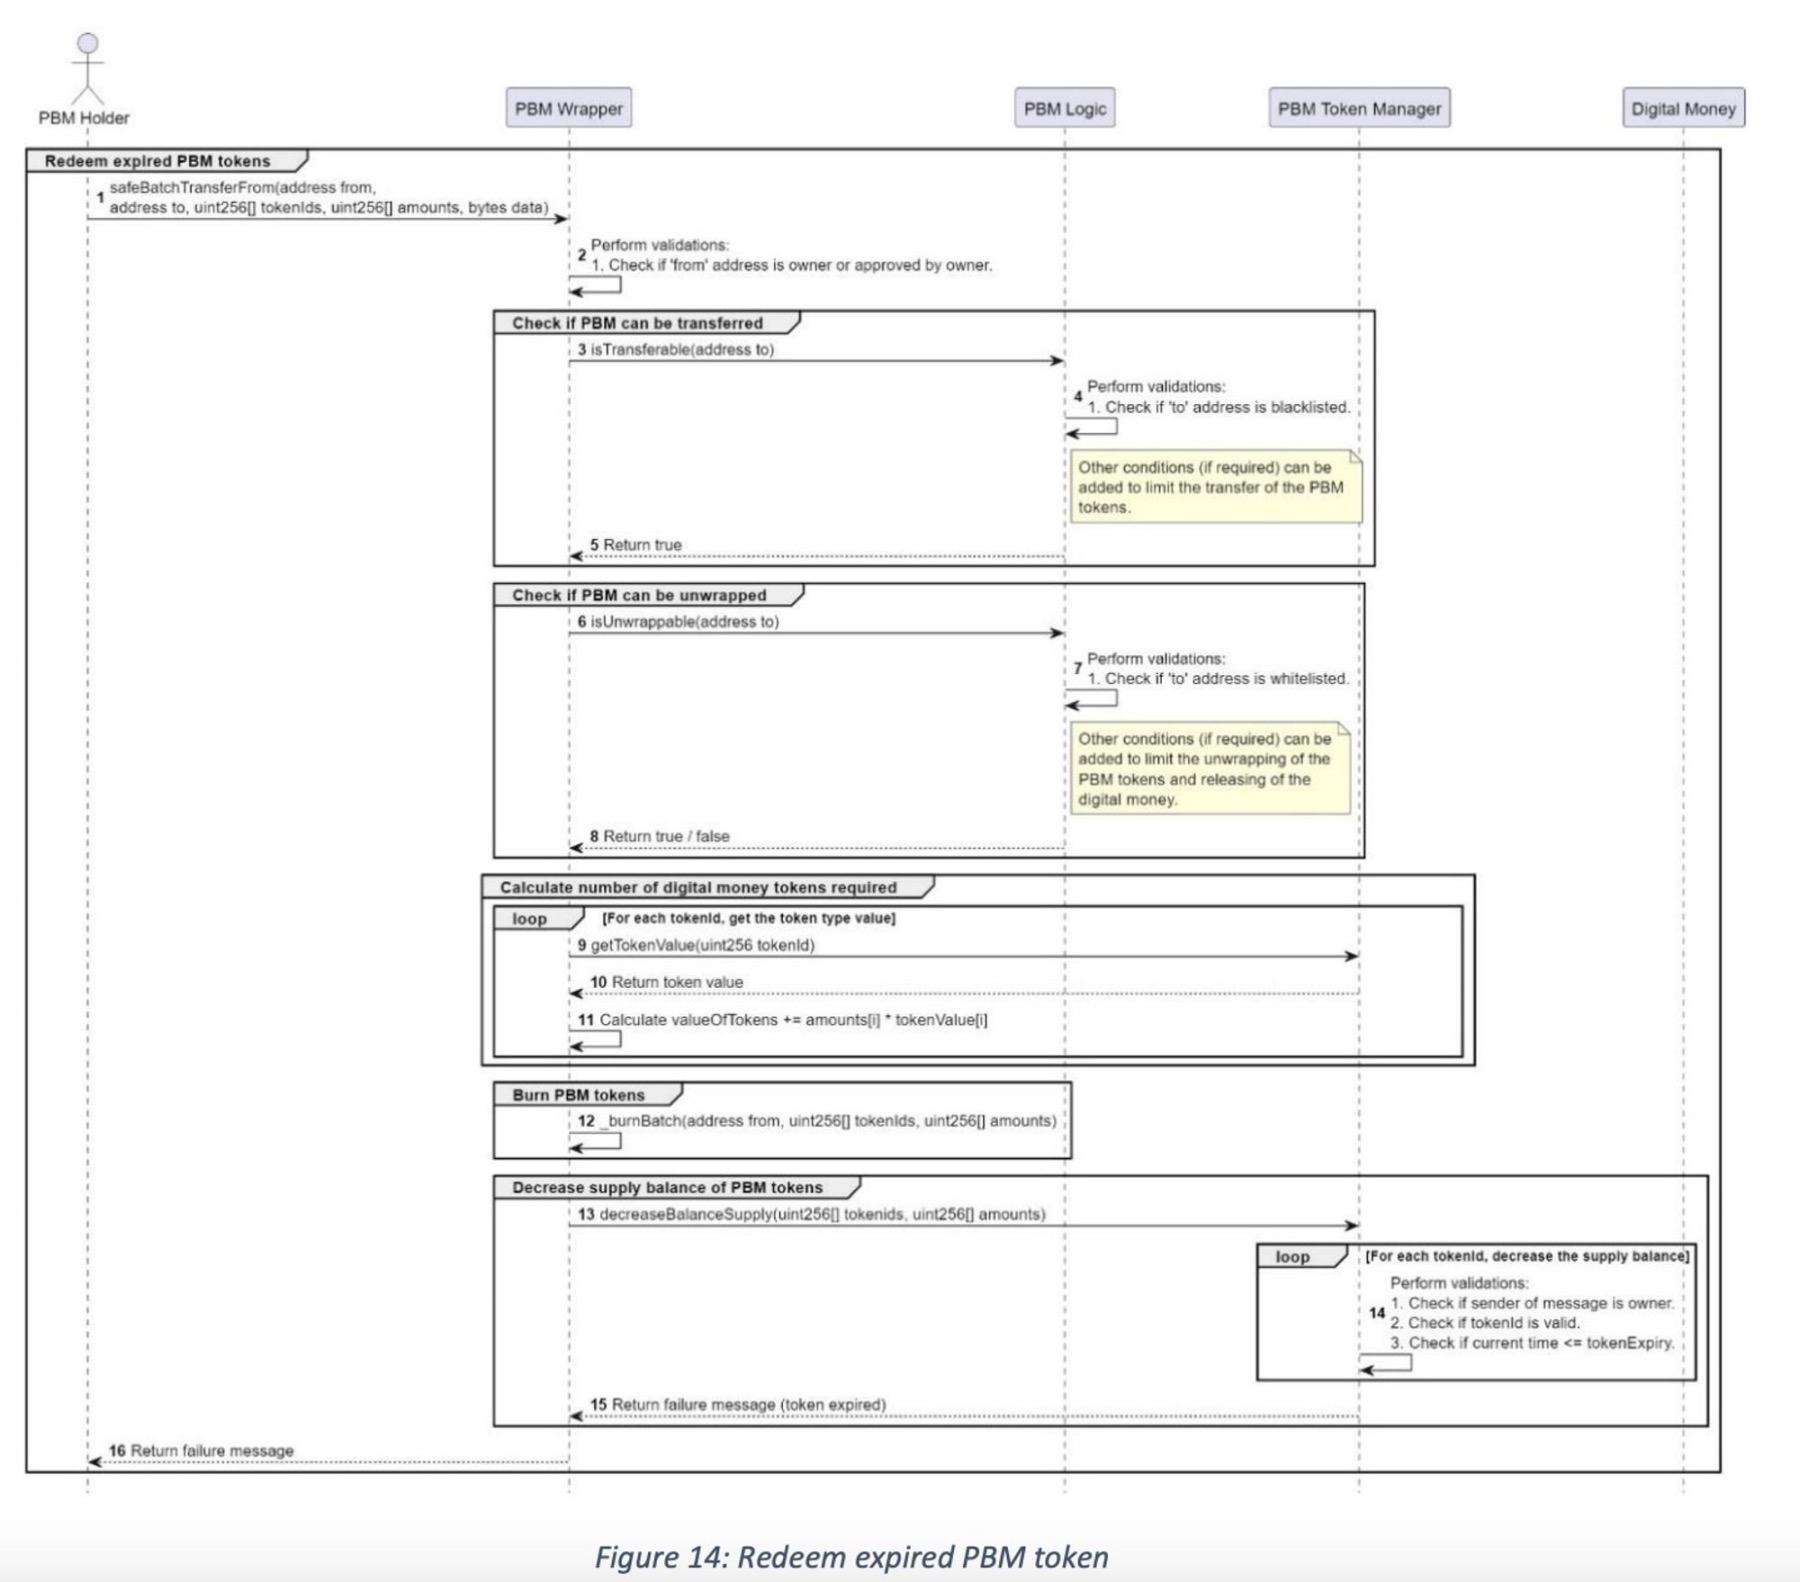Select the Digital Money participant box
Viewport: 1800px width, 1582px height.
pyautogui.click(x=1683, y=108)
